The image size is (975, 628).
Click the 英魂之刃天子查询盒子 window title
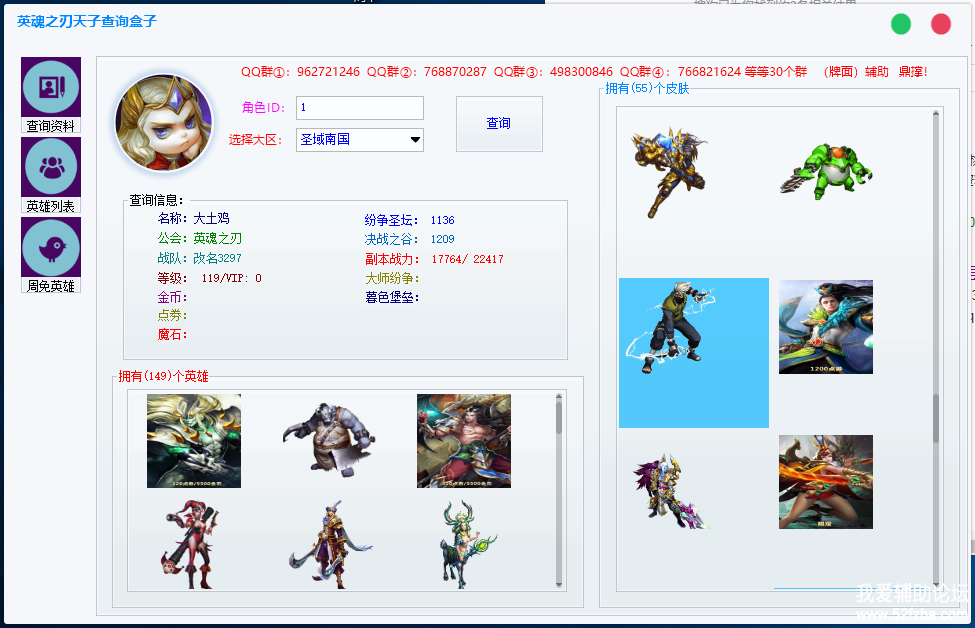point(87,21)
